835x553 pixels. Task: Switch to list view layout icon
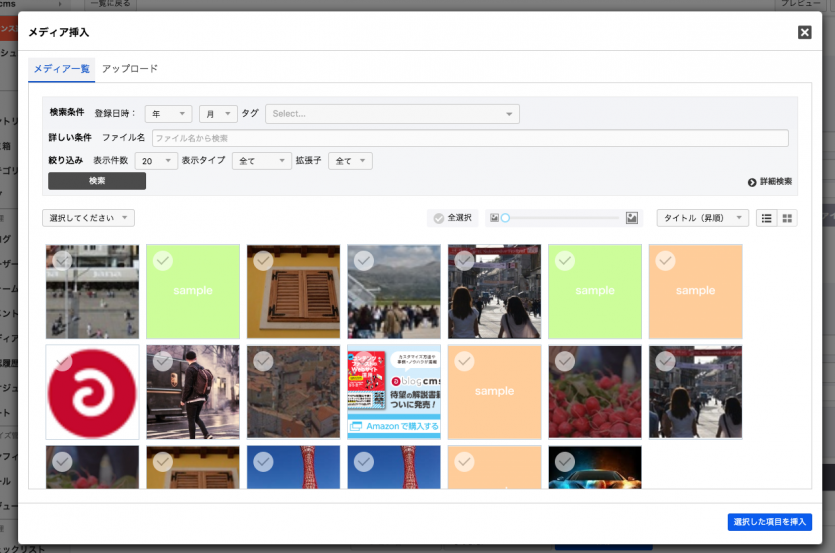767,218
